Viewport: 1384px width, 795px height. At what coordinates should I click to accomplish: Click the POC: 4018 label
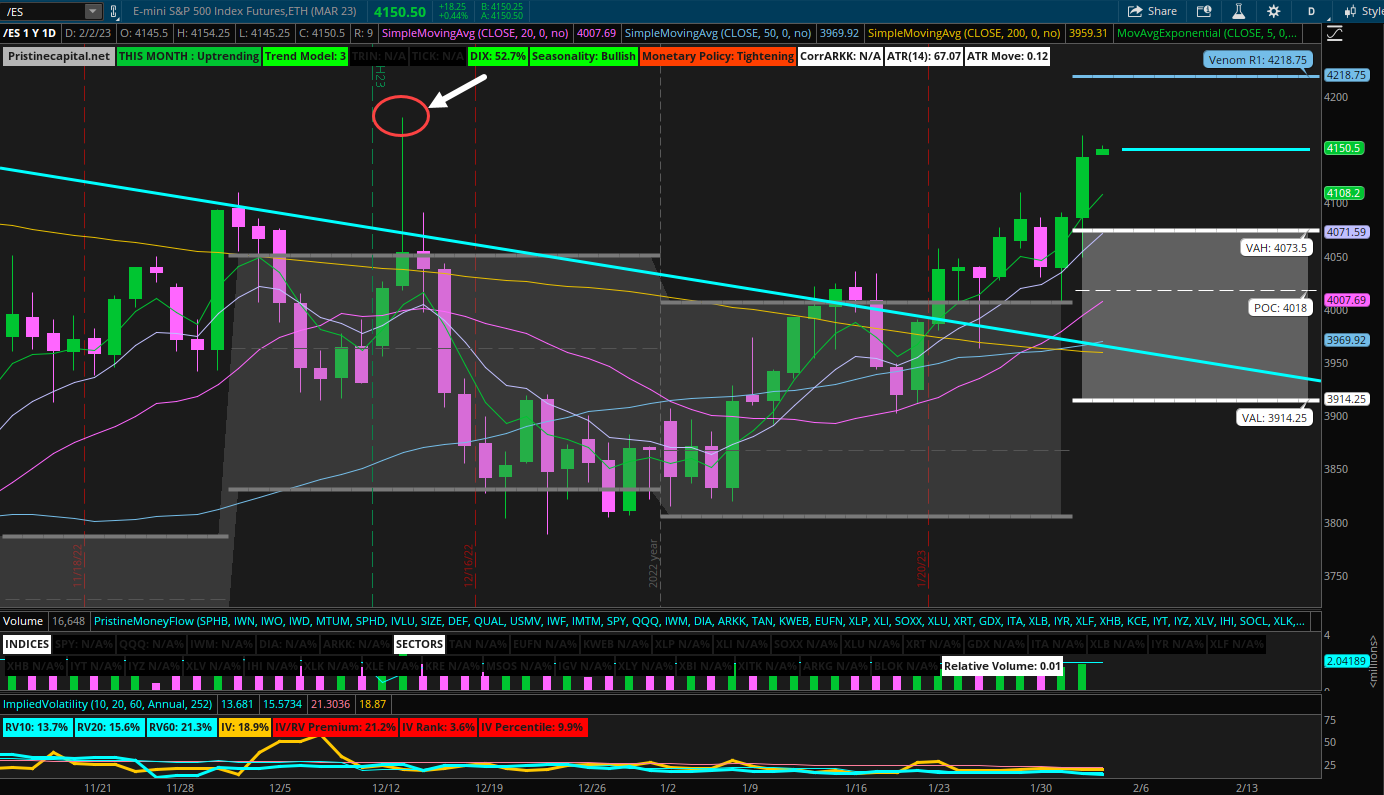[1280, 308]
